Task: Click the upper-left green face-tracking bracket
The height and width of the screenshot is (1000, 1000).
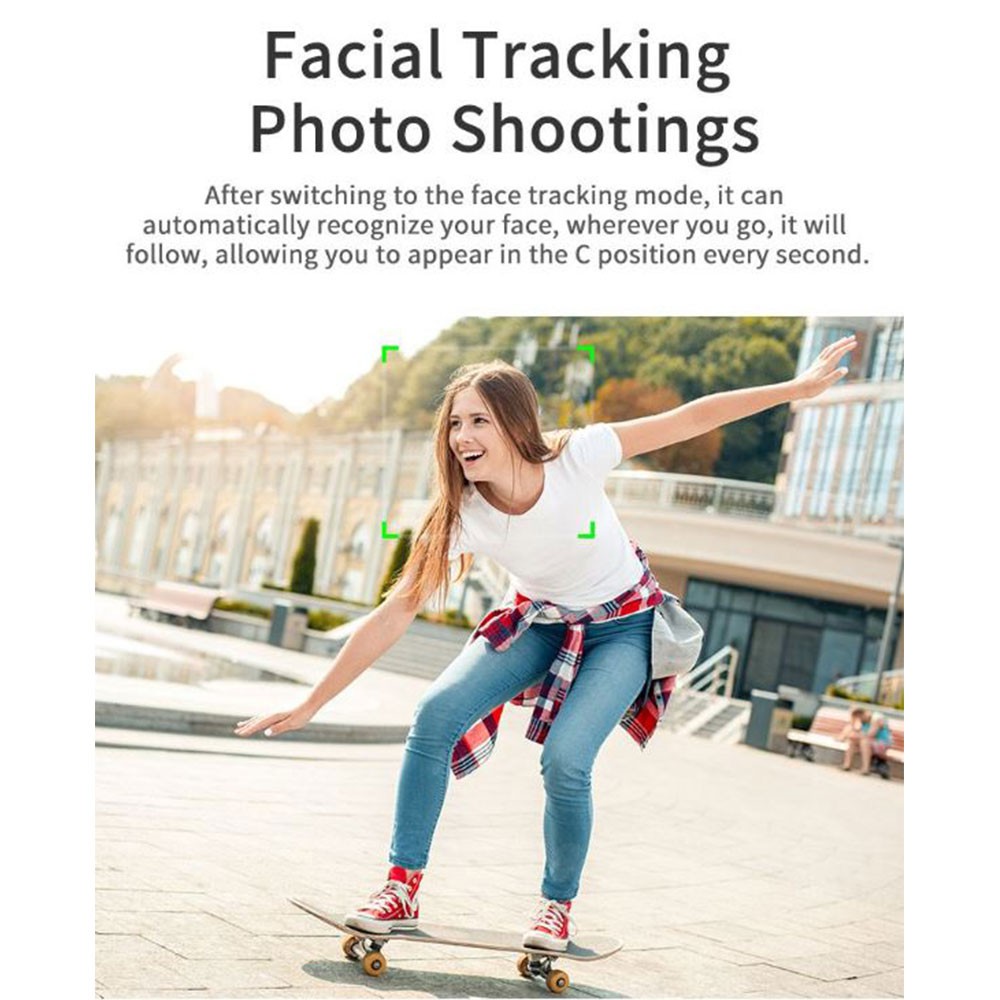Action: coord(389,354)
